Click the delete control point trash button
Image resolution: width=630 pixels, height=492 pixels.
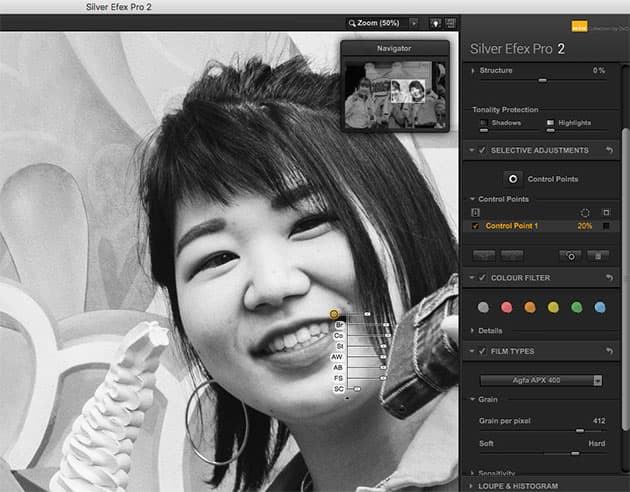click(598, 255)
